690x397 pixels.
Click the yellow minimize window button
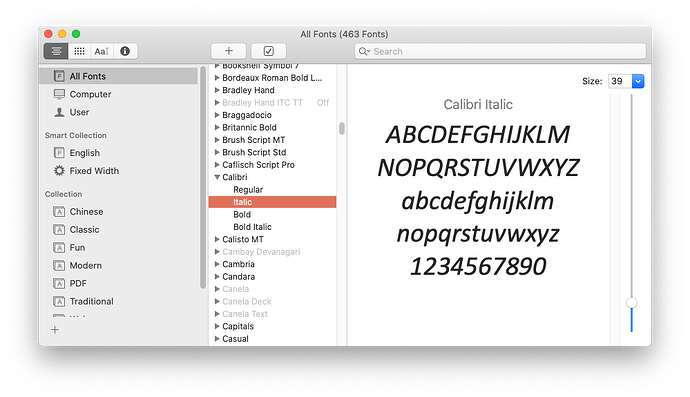point(62,34)
